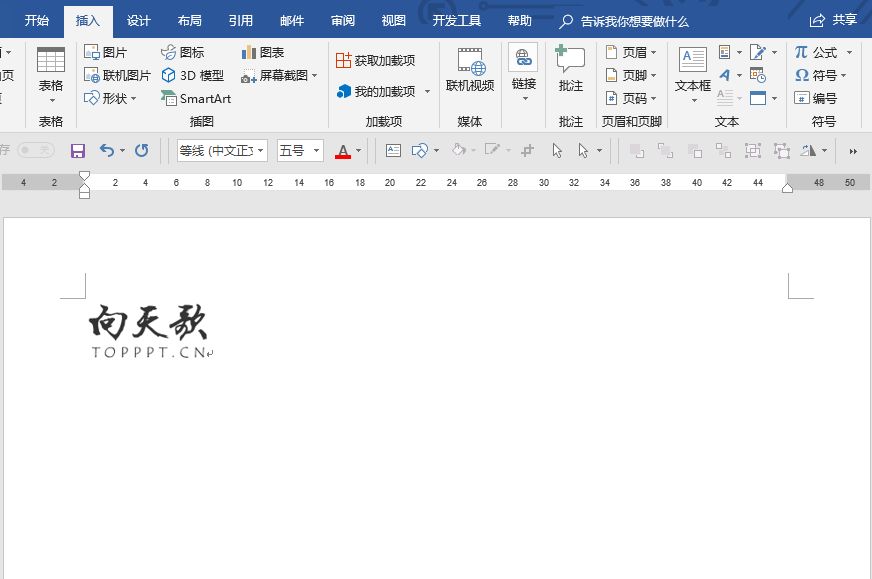Expand the 页眉 dropdown arrow

click(653, 52)
